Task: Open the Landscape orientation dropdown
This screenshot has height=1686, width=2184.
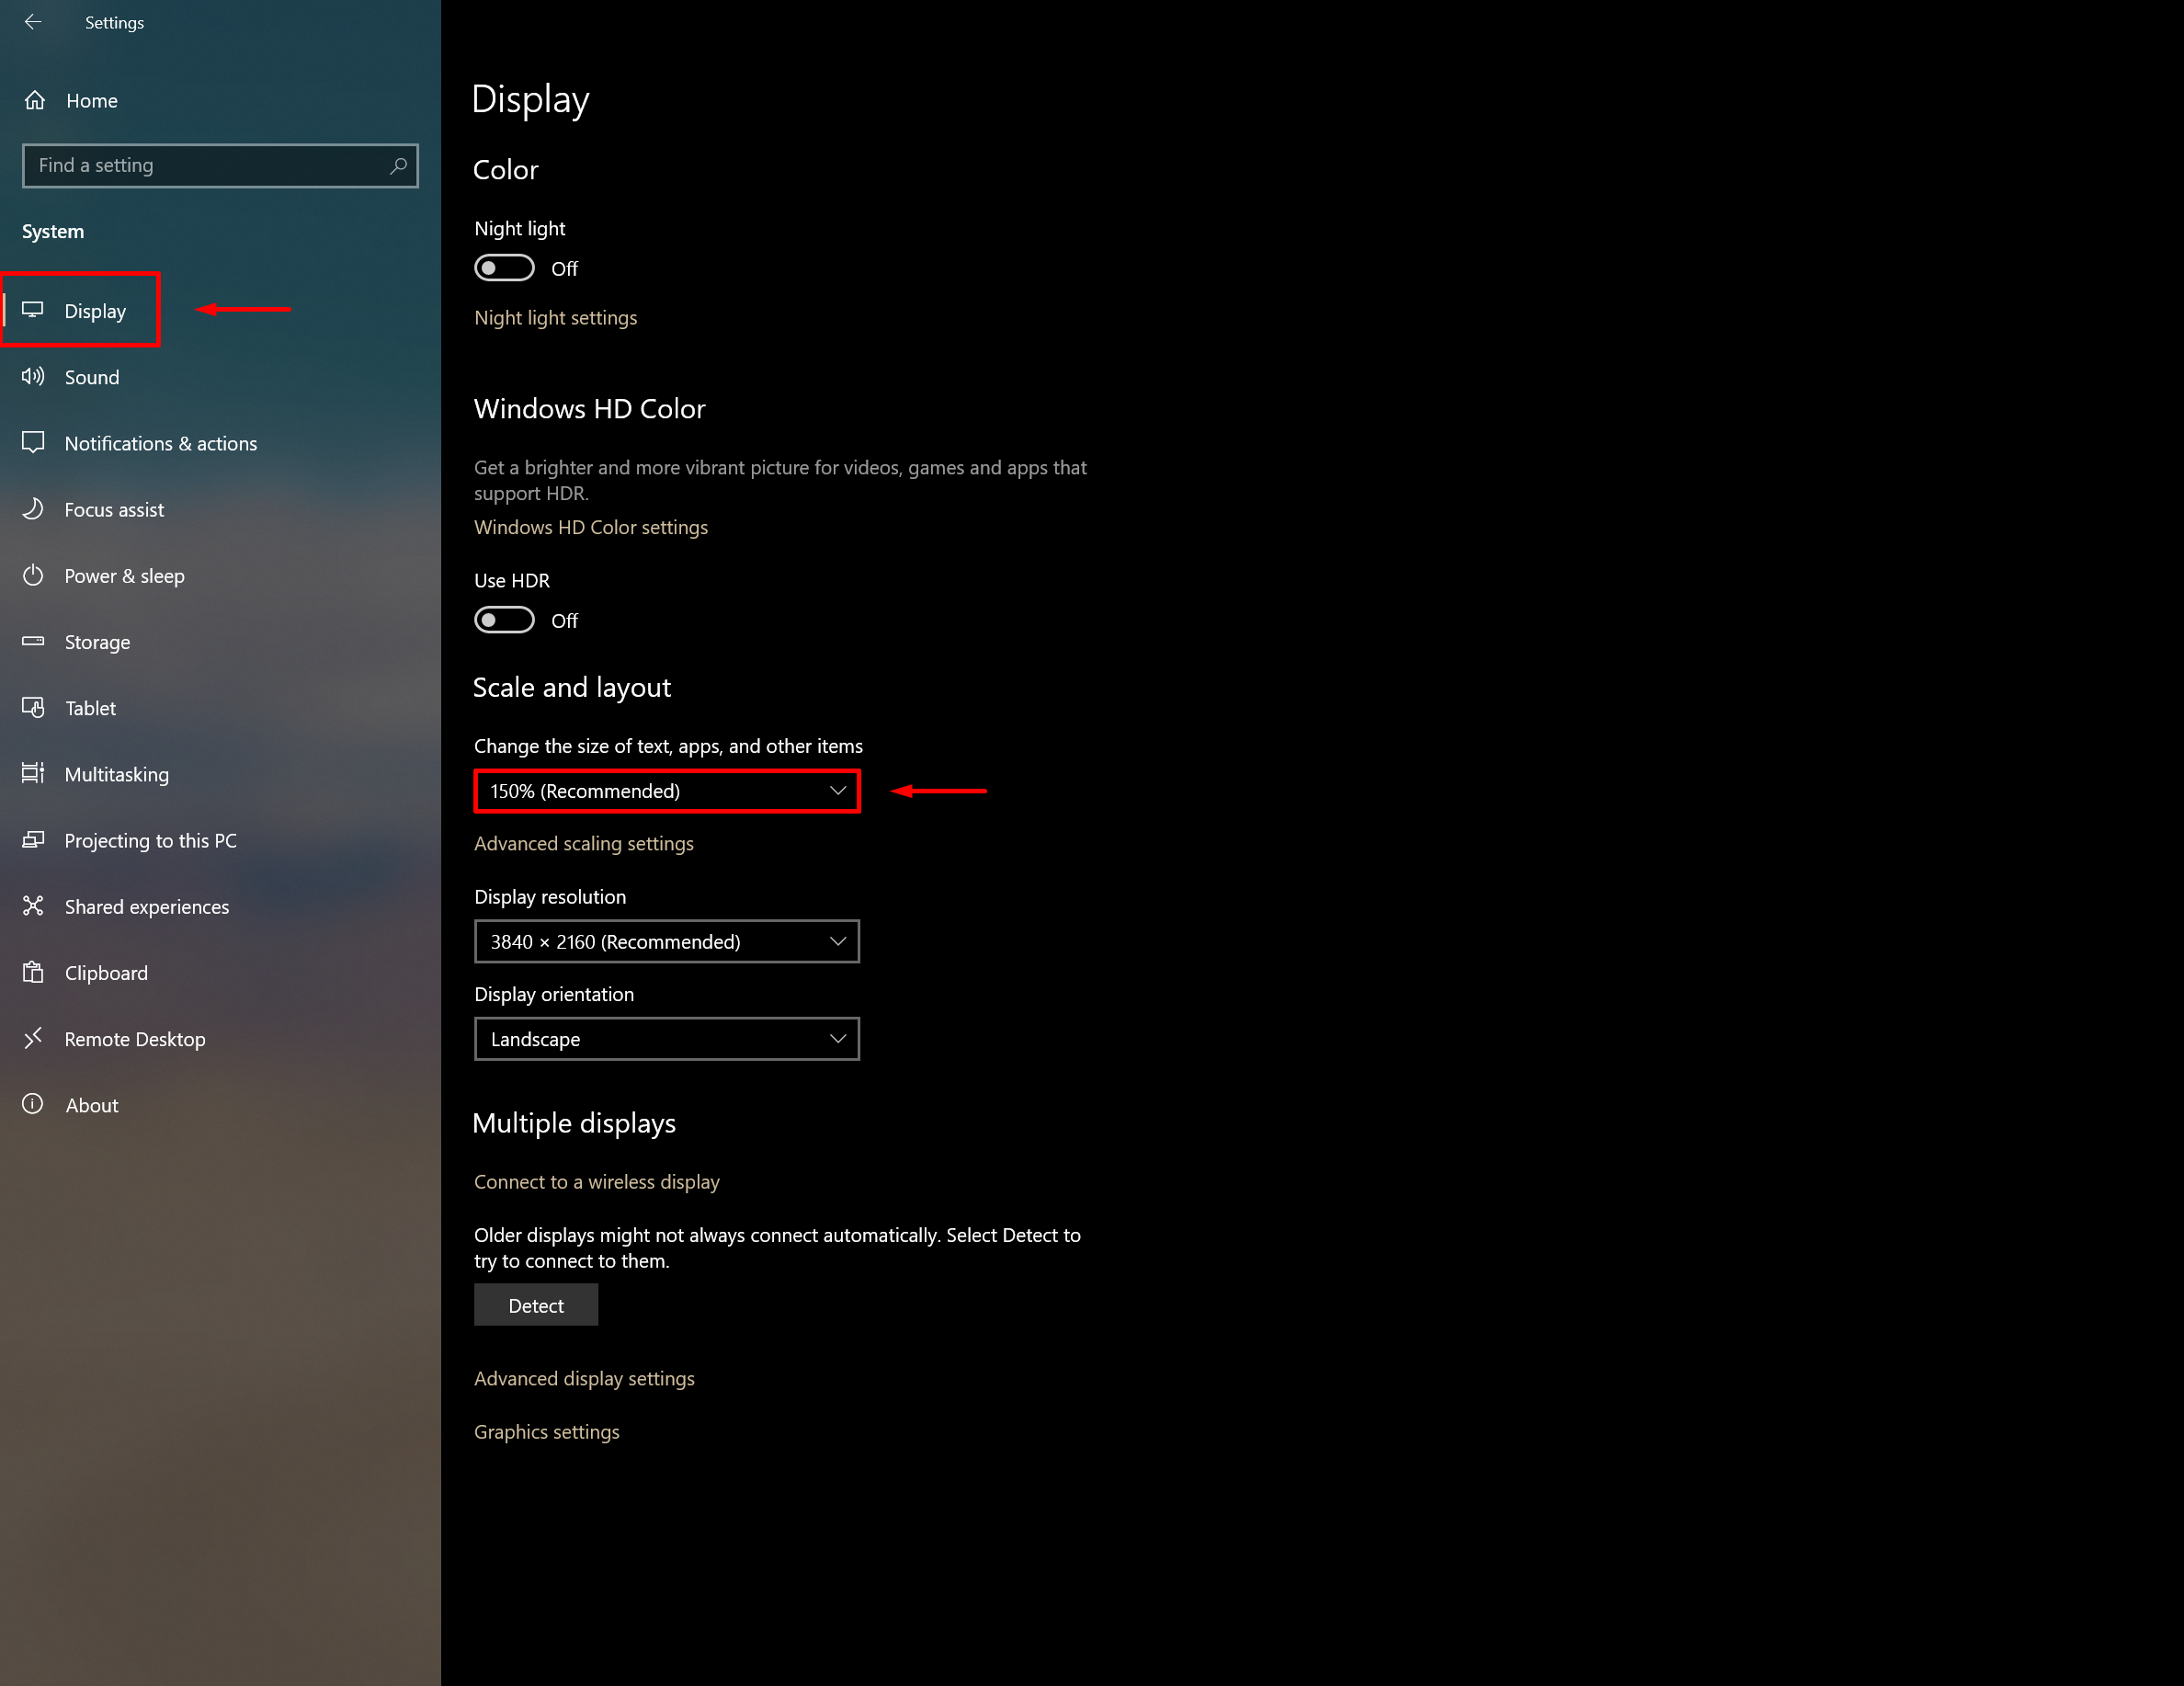Action: [666, 1039]
